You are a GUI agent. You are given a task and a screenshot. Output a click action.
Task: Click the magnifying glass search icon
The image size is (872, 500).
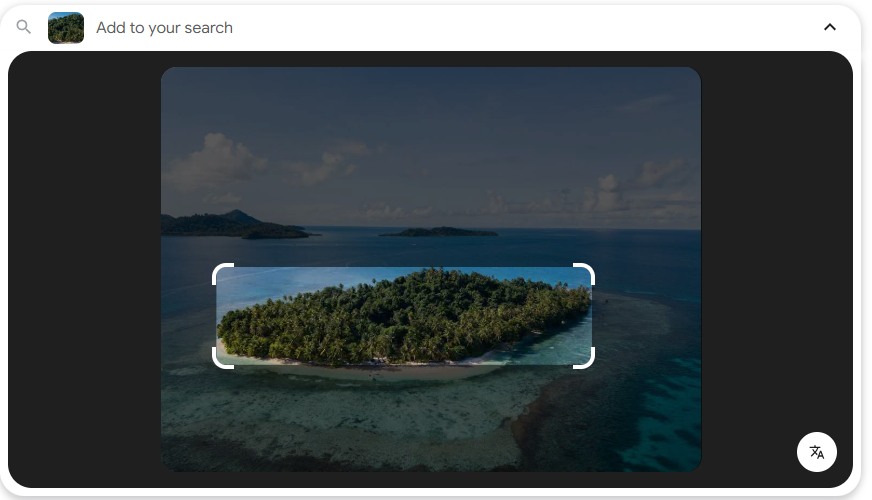[x=24, y=27]
